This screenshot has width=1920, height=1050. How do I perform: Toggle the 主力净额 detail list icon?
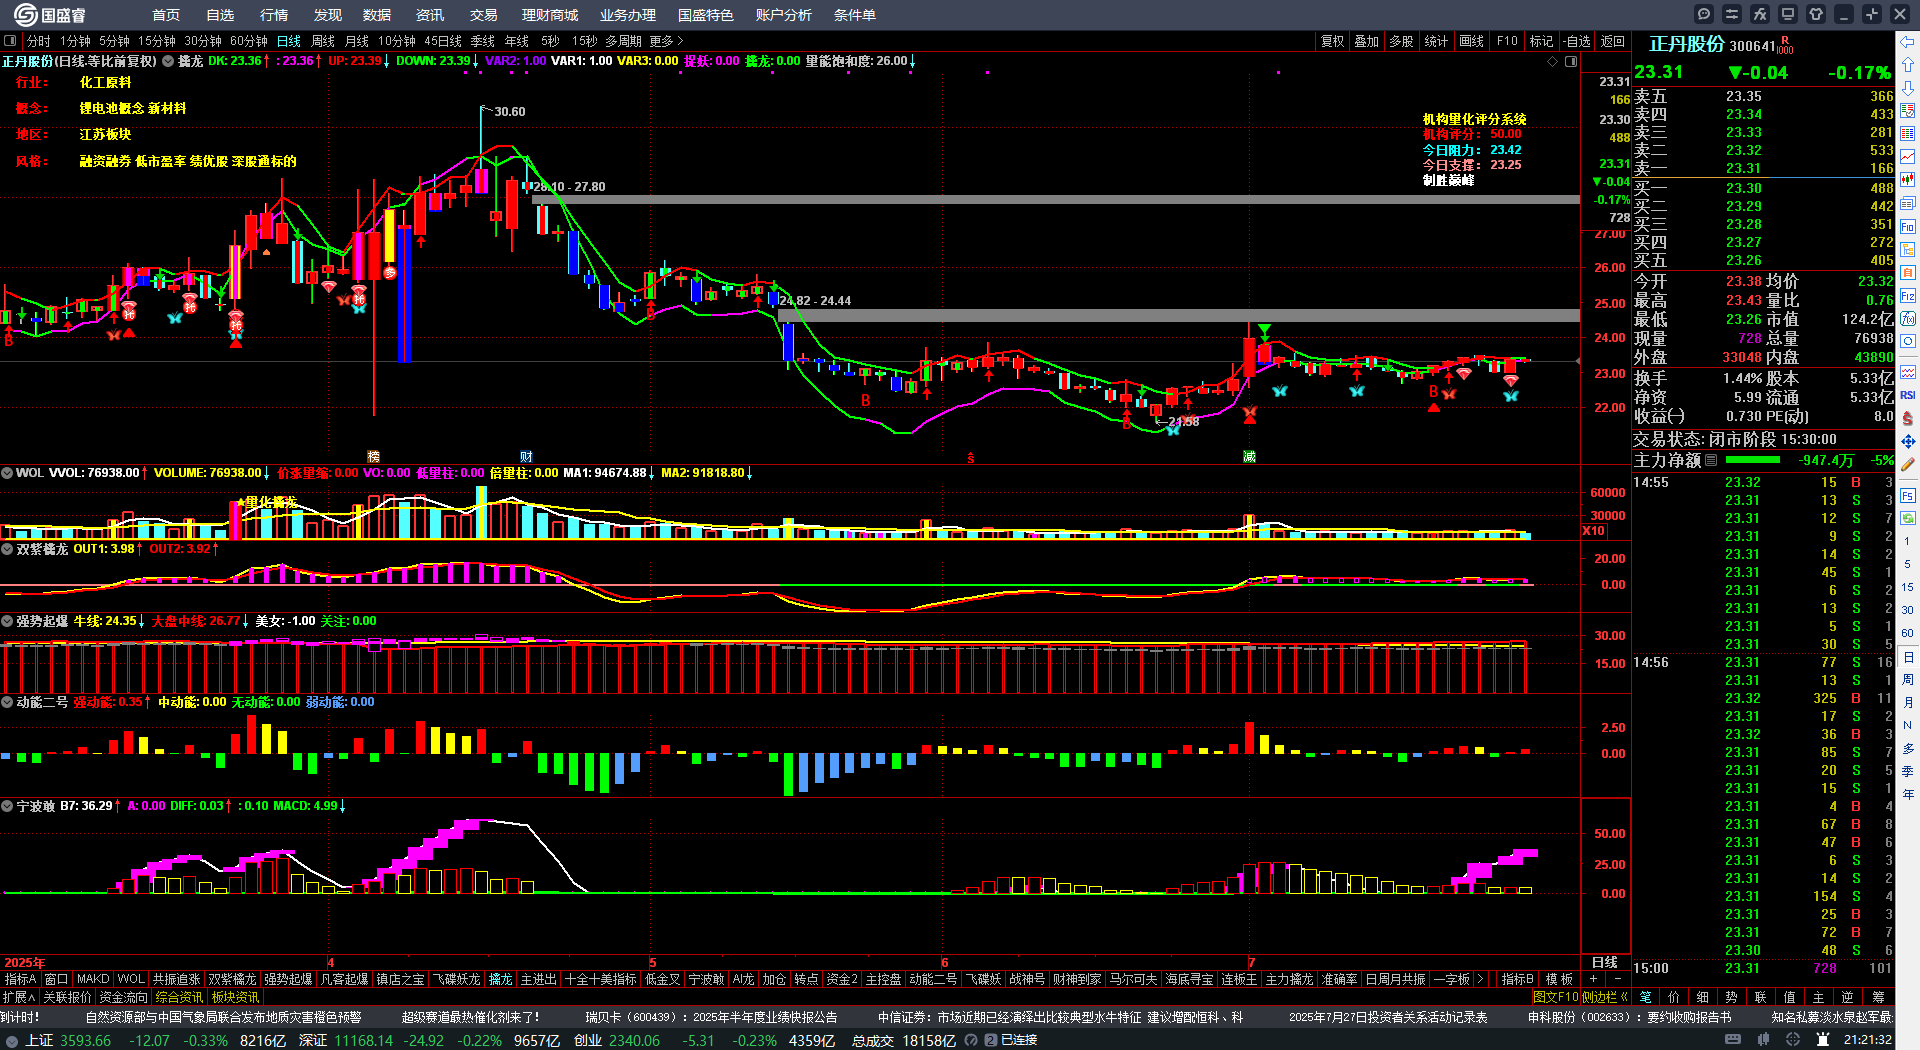(1711, 460)
